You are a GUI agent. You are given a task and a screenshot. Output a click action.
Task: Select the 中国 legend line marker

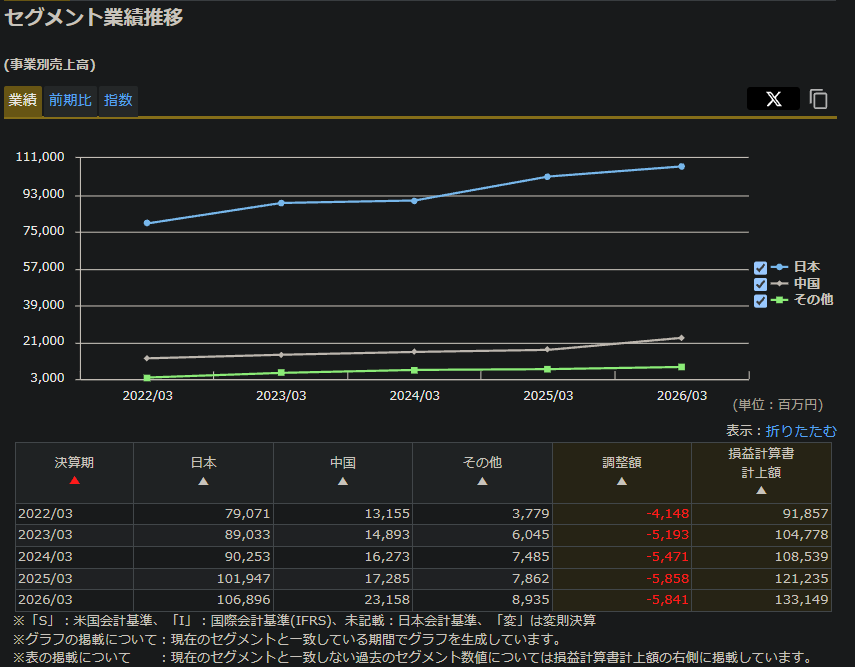point(780,283)
